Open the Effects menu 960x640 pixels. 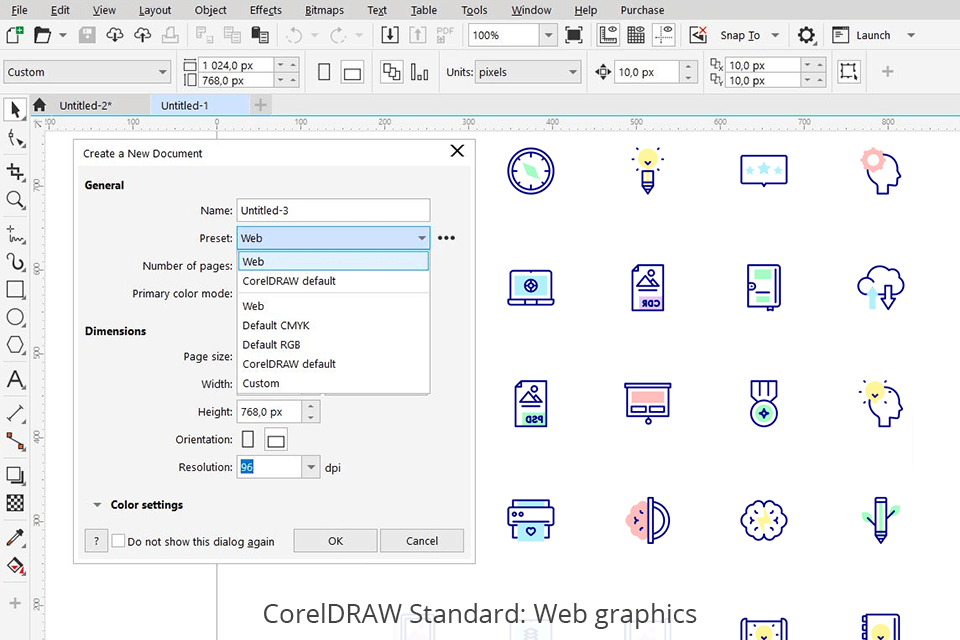(x=266, y=10)
